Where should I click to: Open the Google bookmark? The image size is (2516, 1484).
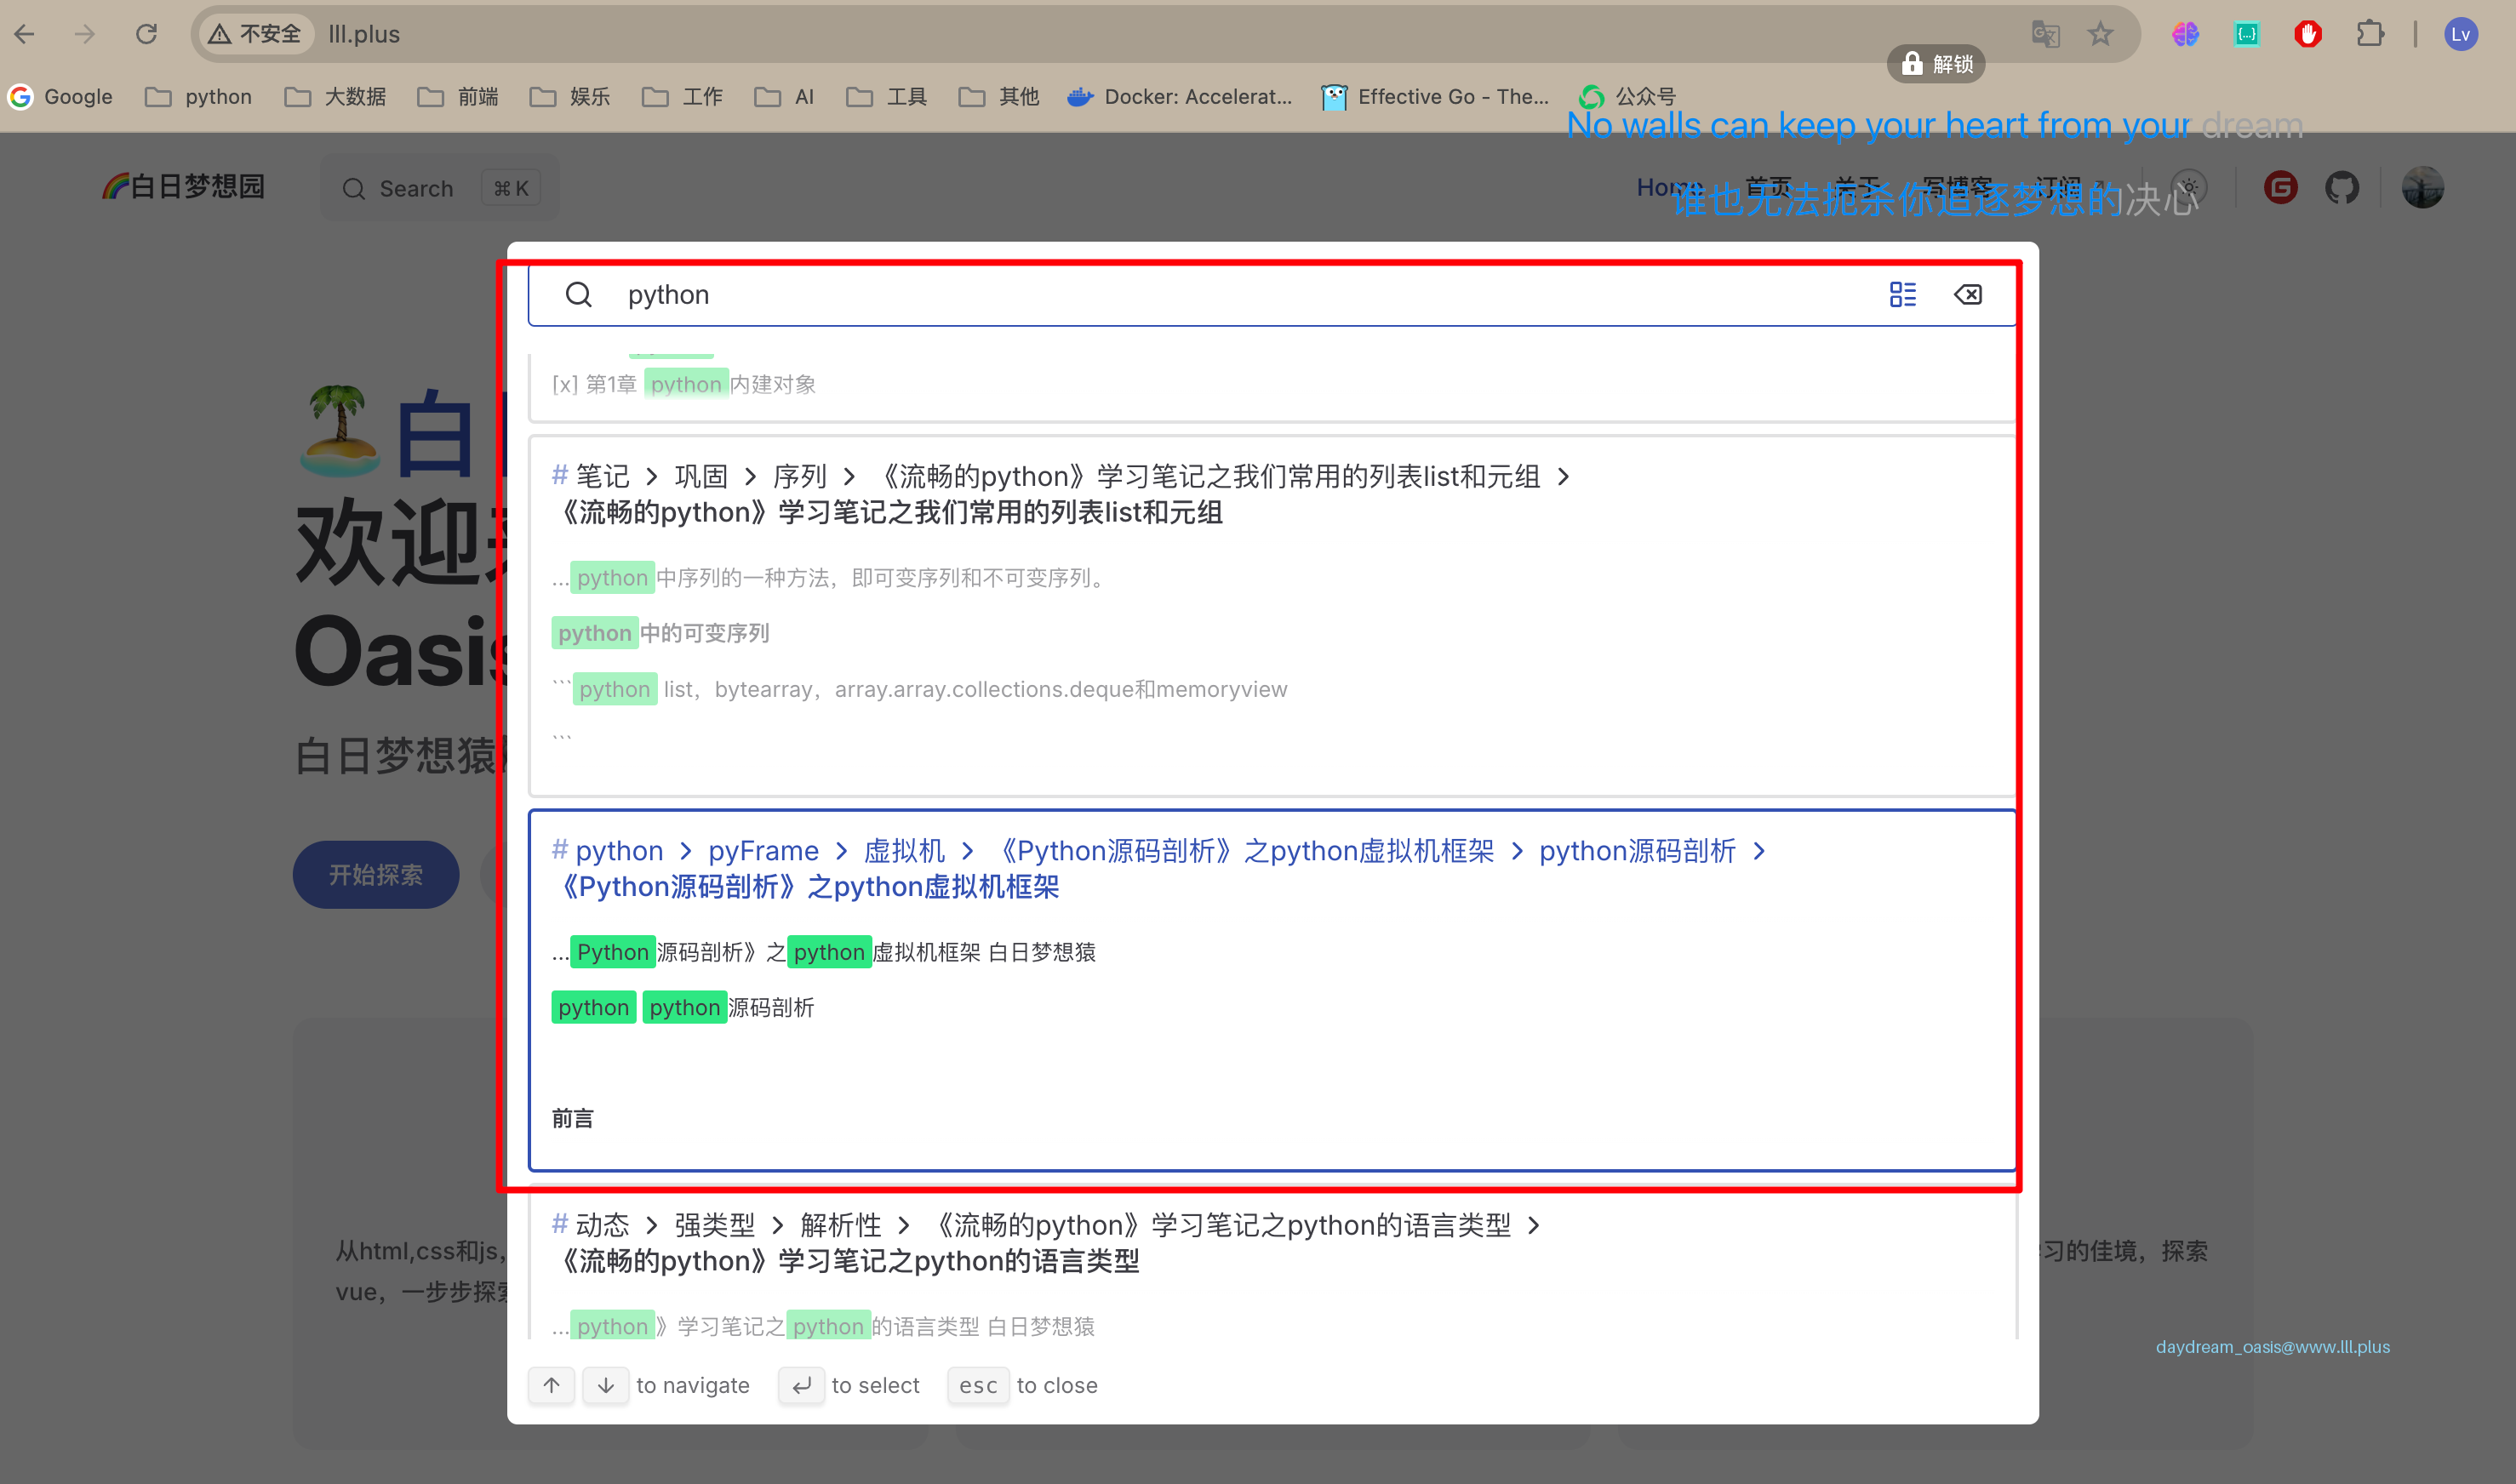[61, 96]
